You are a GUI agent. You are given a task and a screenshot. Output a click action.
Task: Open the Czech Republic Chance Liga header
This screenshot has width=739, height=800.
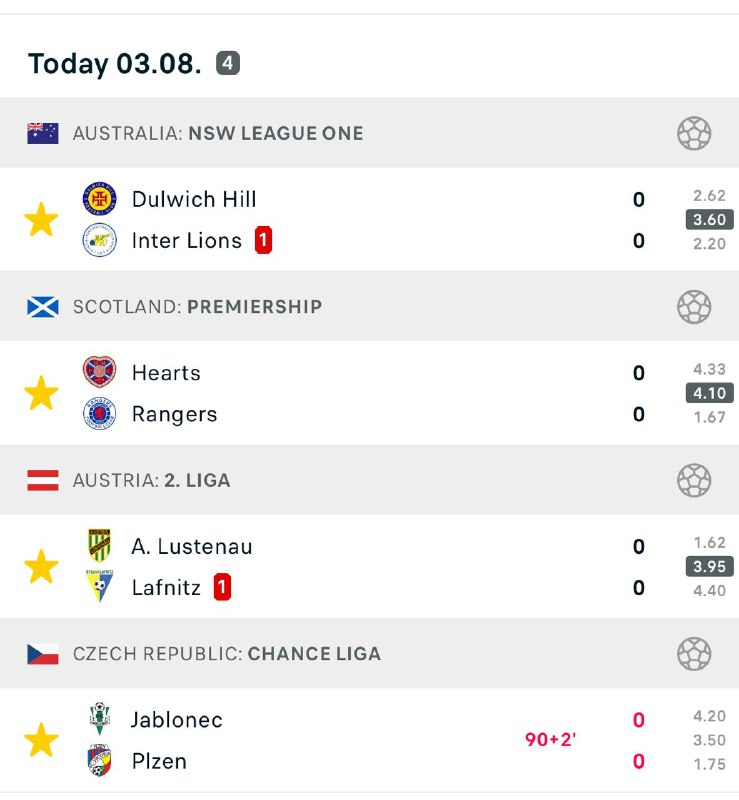(226, 654)
